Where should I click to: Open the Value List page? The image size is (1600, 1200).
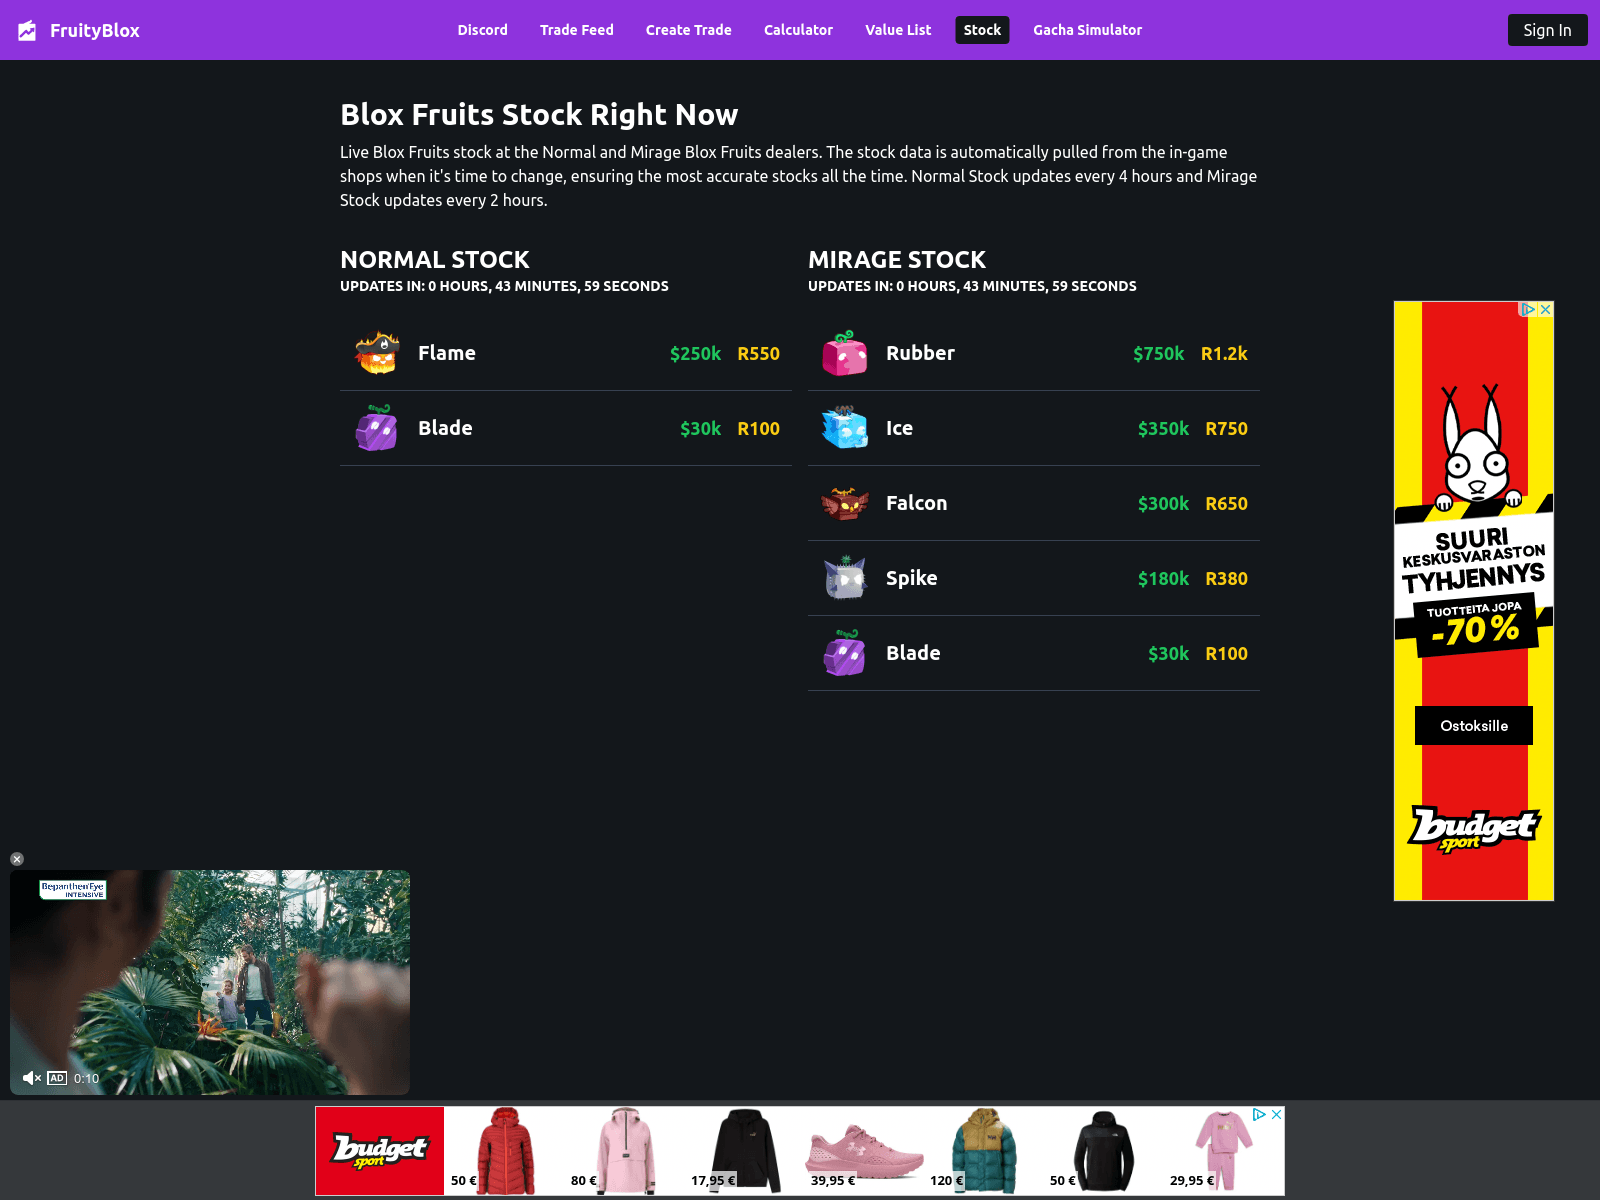tap(897, 30)
